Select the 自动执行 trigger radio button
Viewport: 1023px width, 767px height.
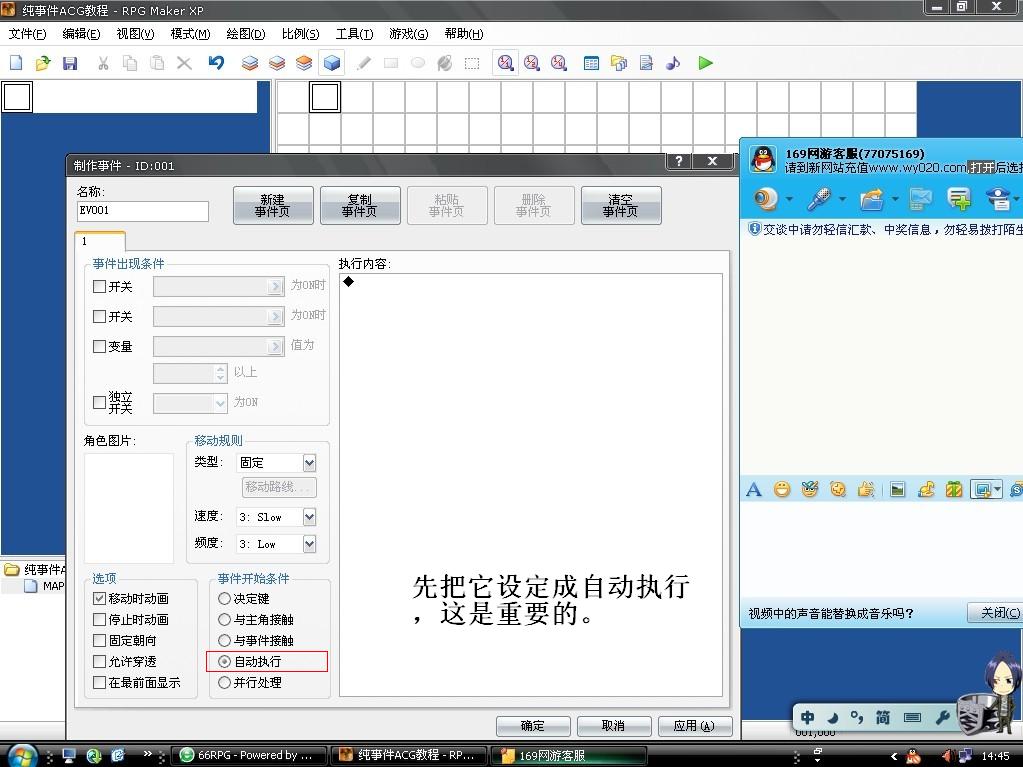click(x=224, y=661)
